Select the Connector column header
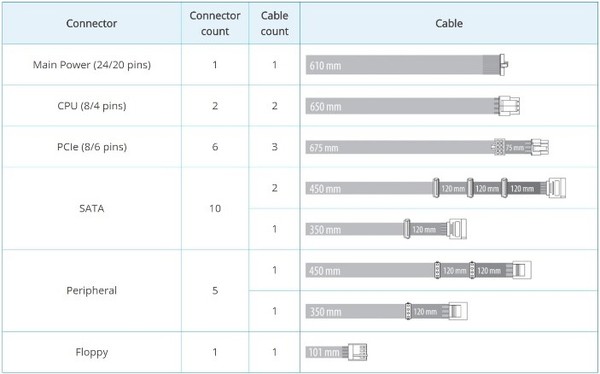This screenshot has height=374, width=600. point(91,23)
